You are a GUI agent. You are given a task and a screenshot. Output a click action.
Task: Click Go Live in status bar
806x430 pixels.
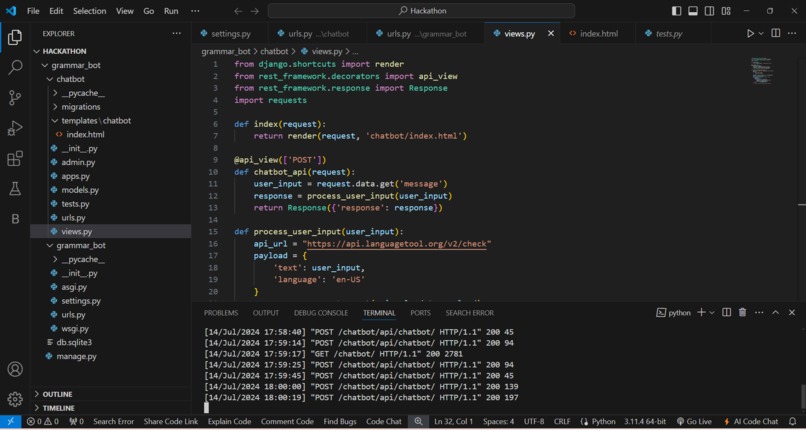[x=694, y=421]
